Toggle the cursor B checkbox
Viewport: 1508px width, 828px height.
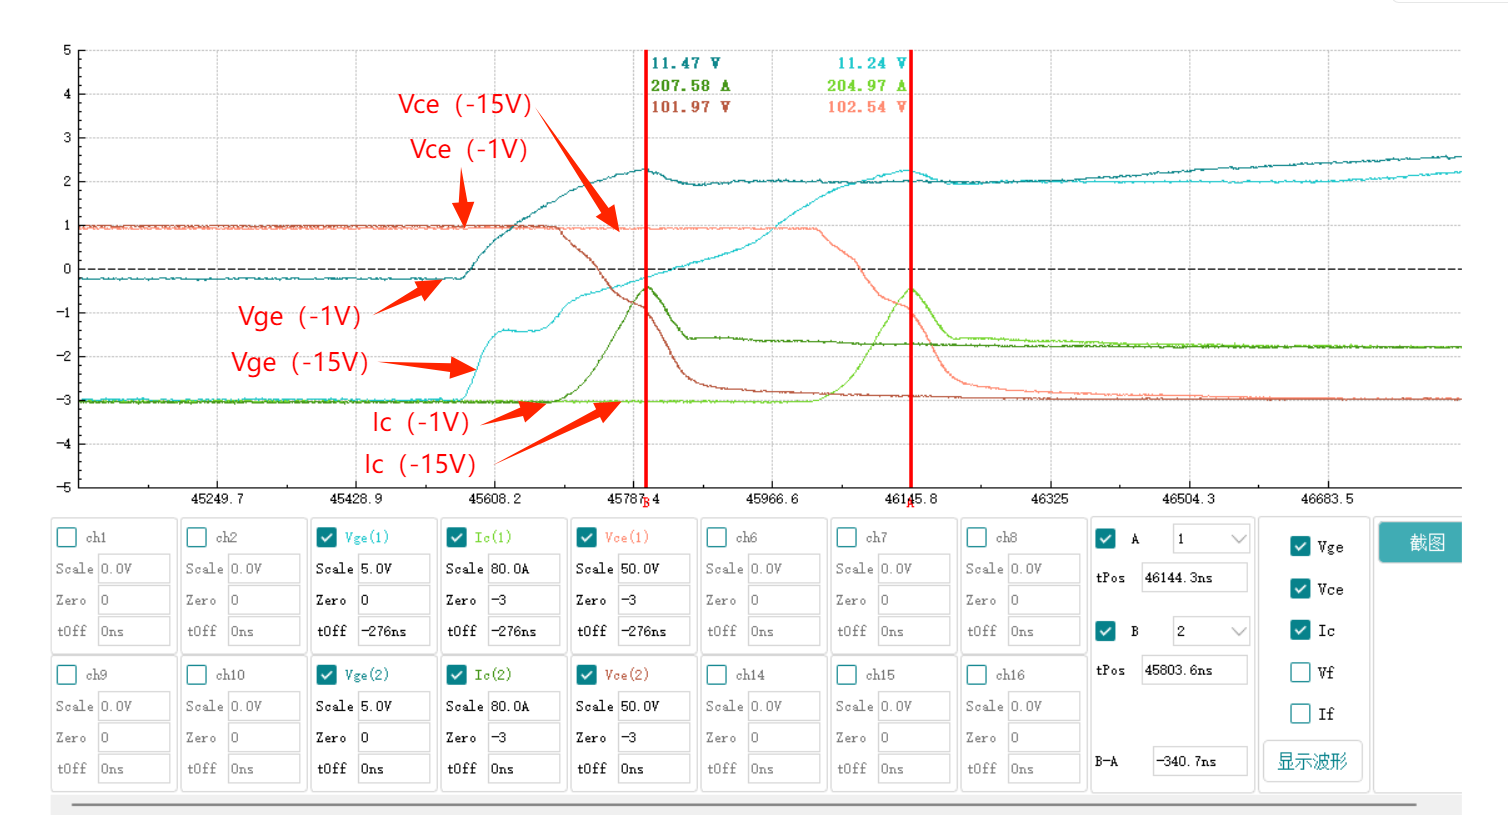pos(1105,631)
